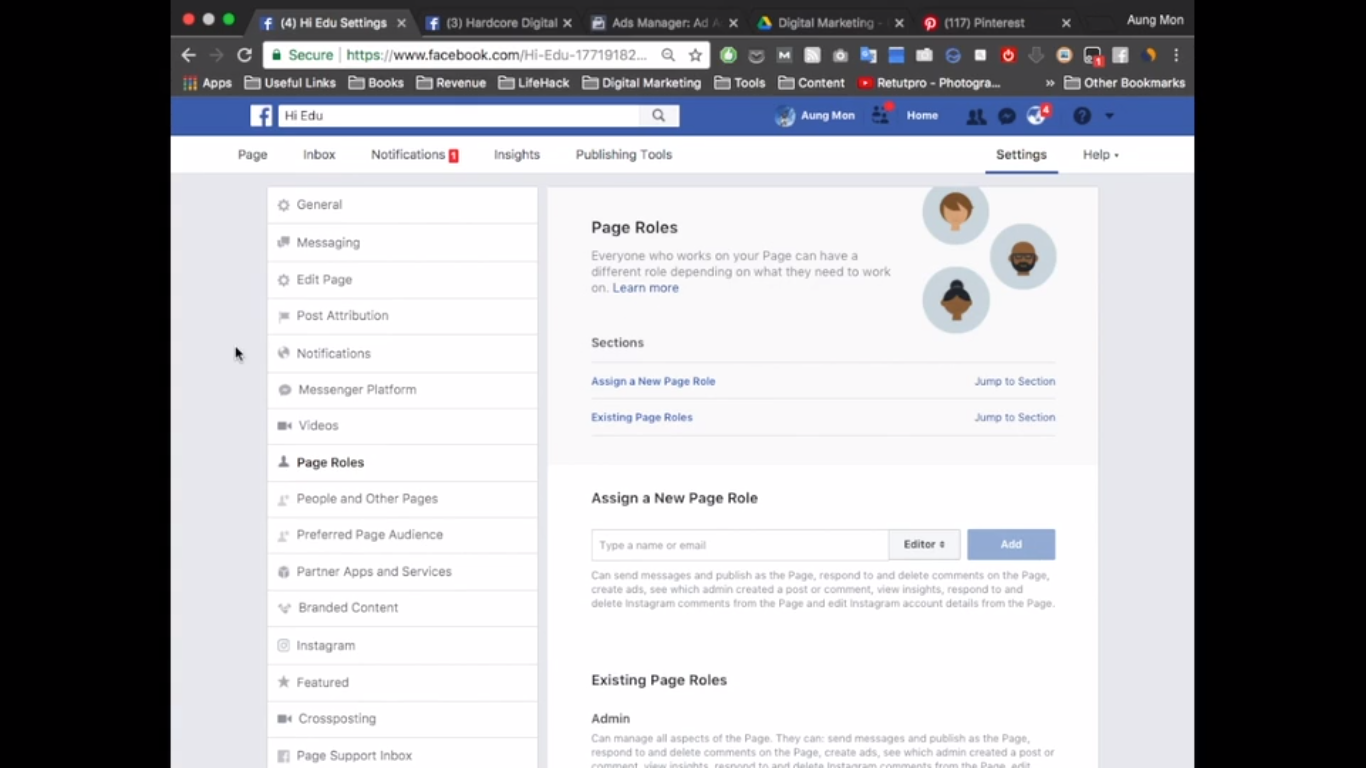1366x768 pixels.
Task: Select Edit Page in settings sidebar
Action: 402,280
